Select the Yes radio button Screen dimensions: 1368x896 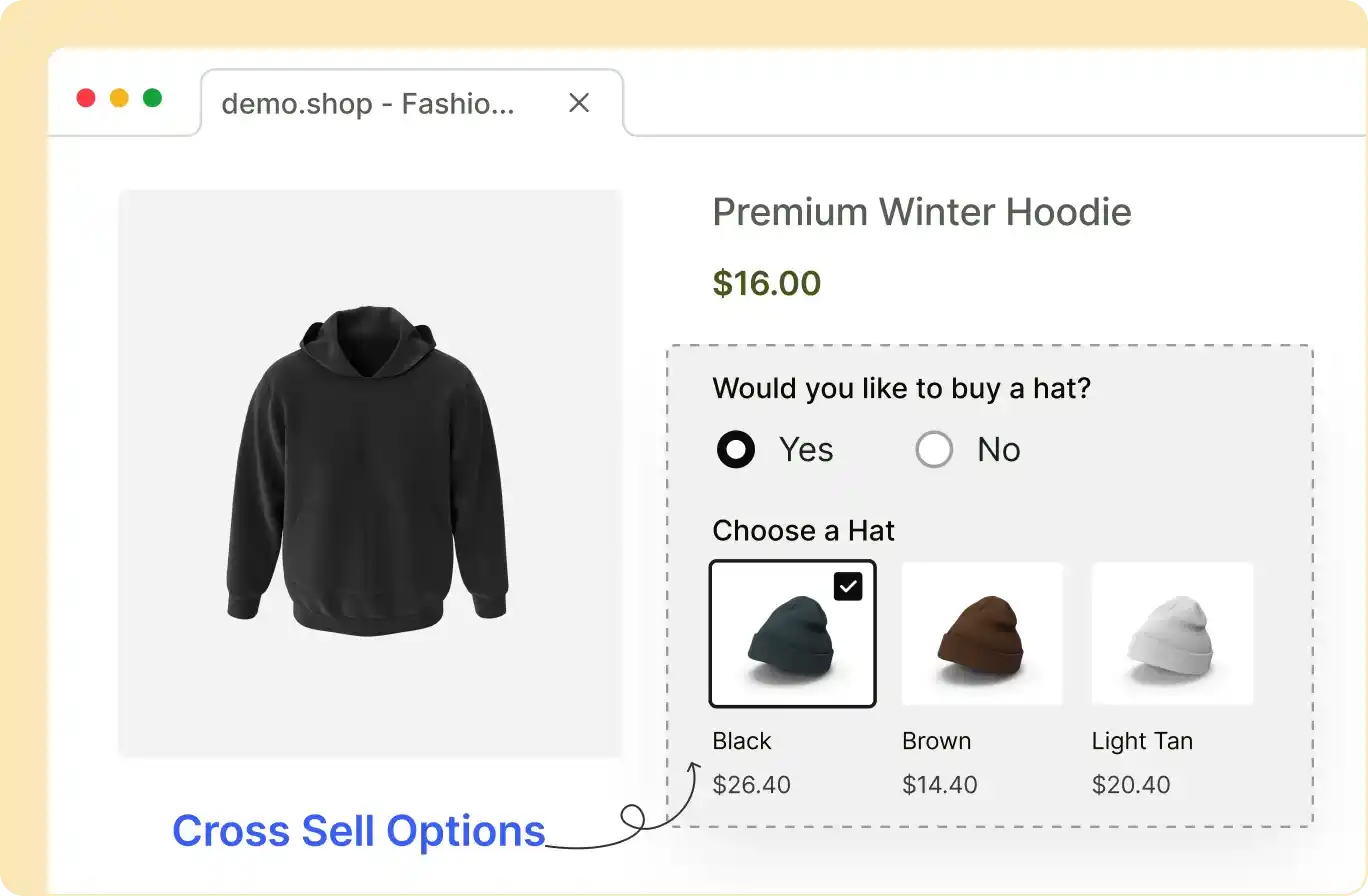click(x=736, y=450)
